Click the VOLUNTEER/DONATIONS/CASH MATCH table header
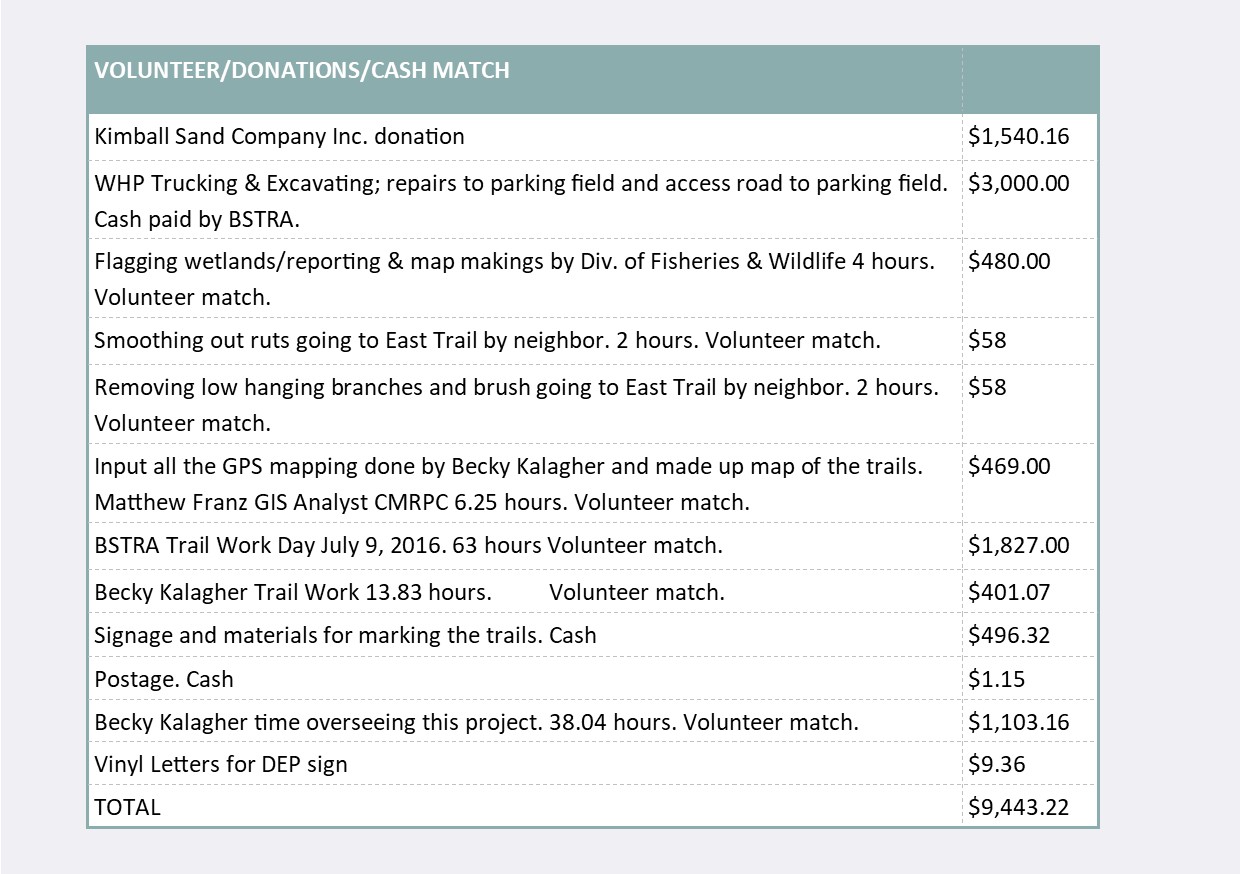Image resolution: width=1240 pixels, height=874 pixels. point(302,71)
